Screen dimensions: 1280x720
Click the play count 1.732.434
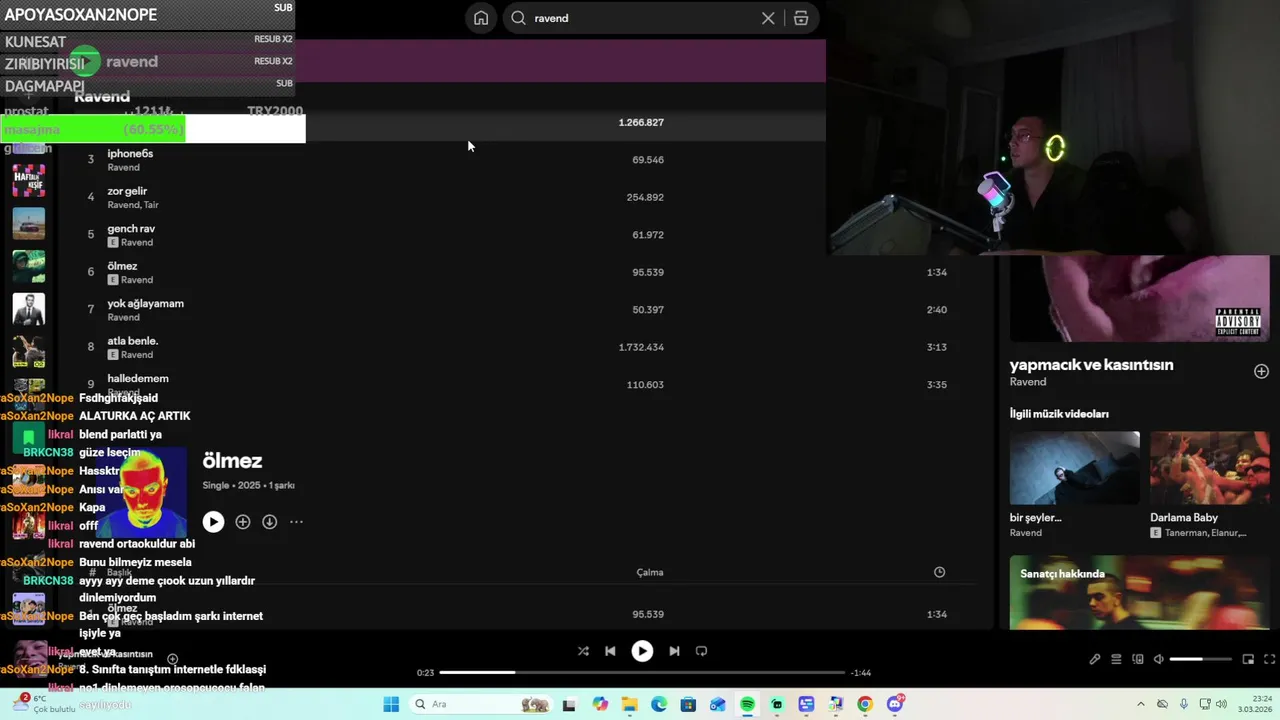pos(641,347)
